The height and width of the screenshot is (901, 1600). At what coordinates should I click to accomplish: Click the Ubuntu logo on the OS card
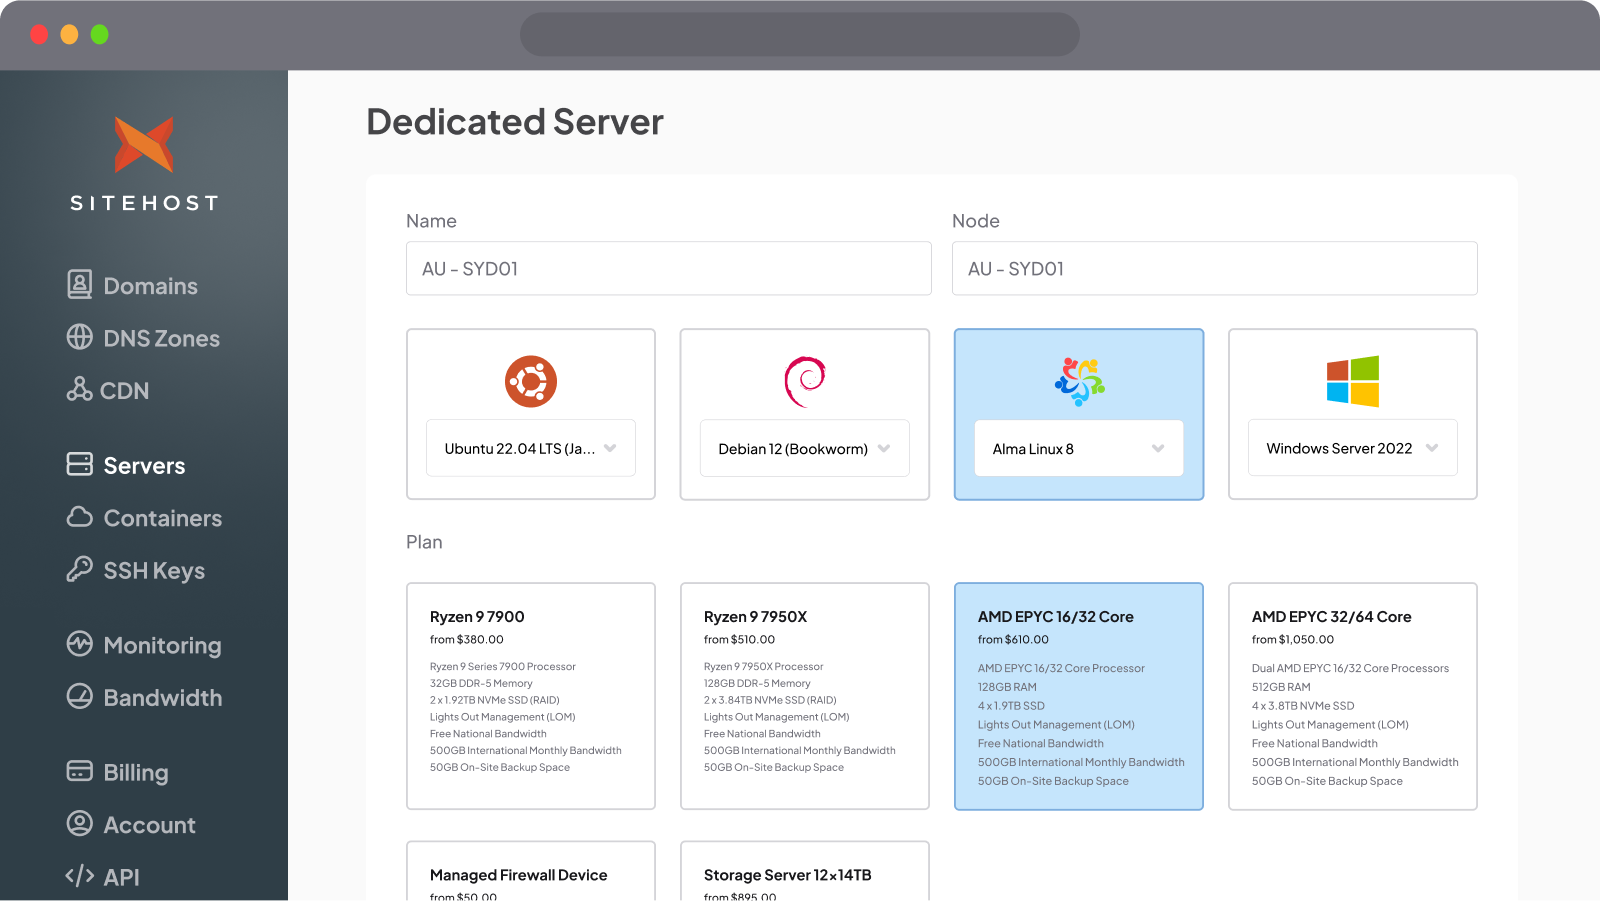click(531, 381)
